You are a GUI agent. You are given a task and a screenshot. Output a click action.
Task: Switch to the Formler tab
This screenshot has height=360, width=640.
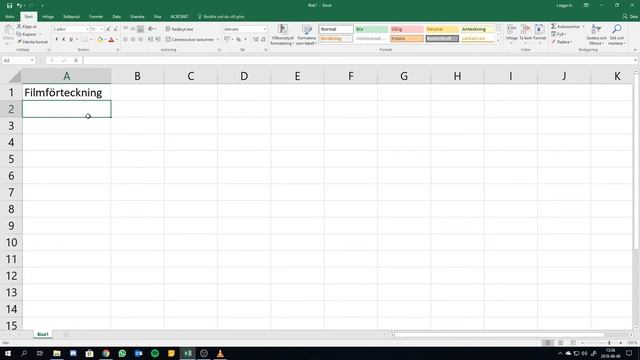pyautogui.click(x=96, y=17)
